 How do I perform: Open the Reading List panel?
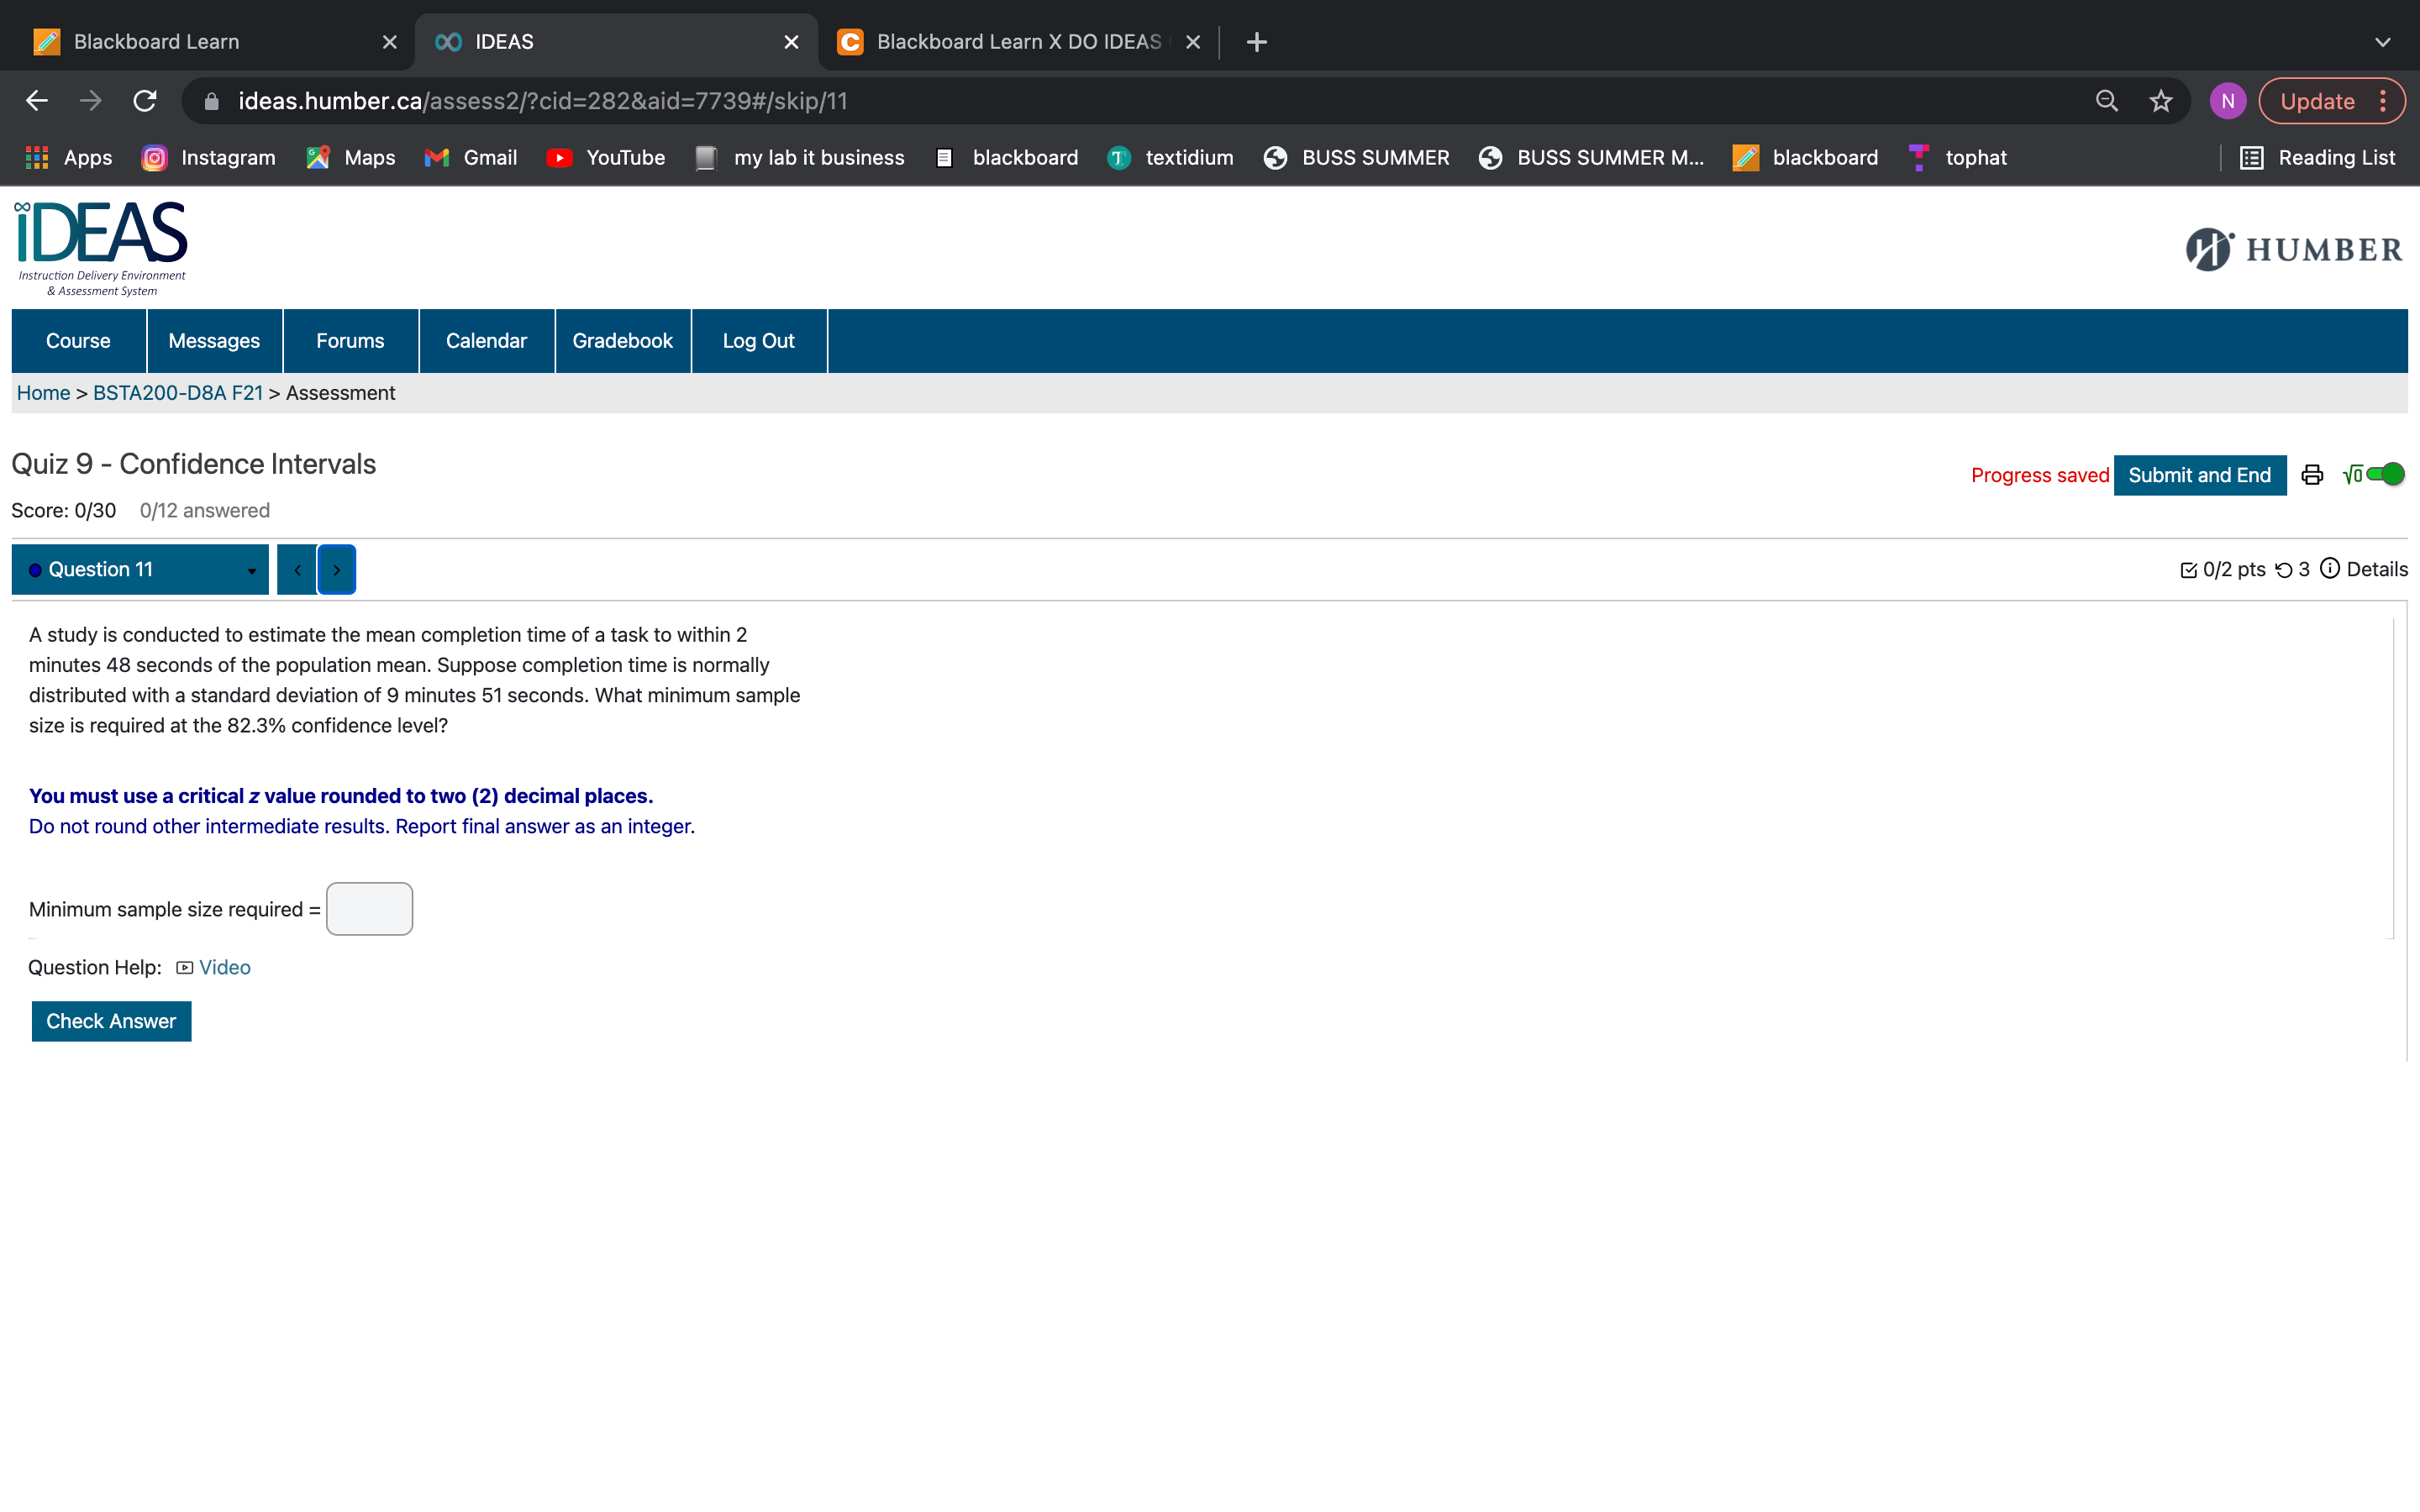coord(2317,158)
